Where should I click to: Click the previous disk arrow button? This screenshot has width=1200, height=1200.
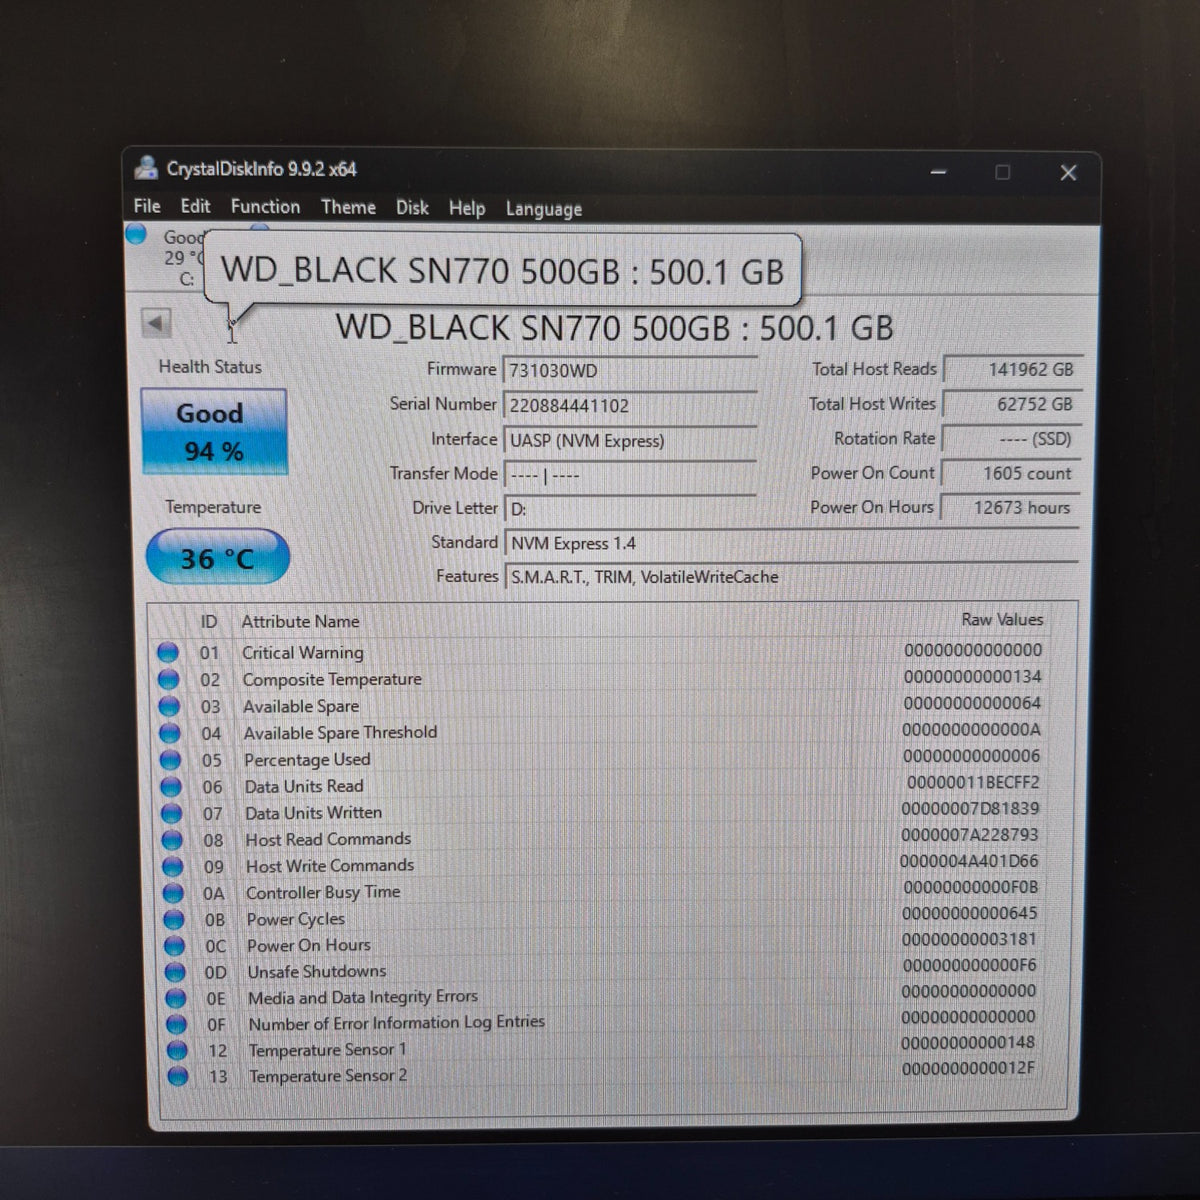pyautogui.click(x=156, y=323)
